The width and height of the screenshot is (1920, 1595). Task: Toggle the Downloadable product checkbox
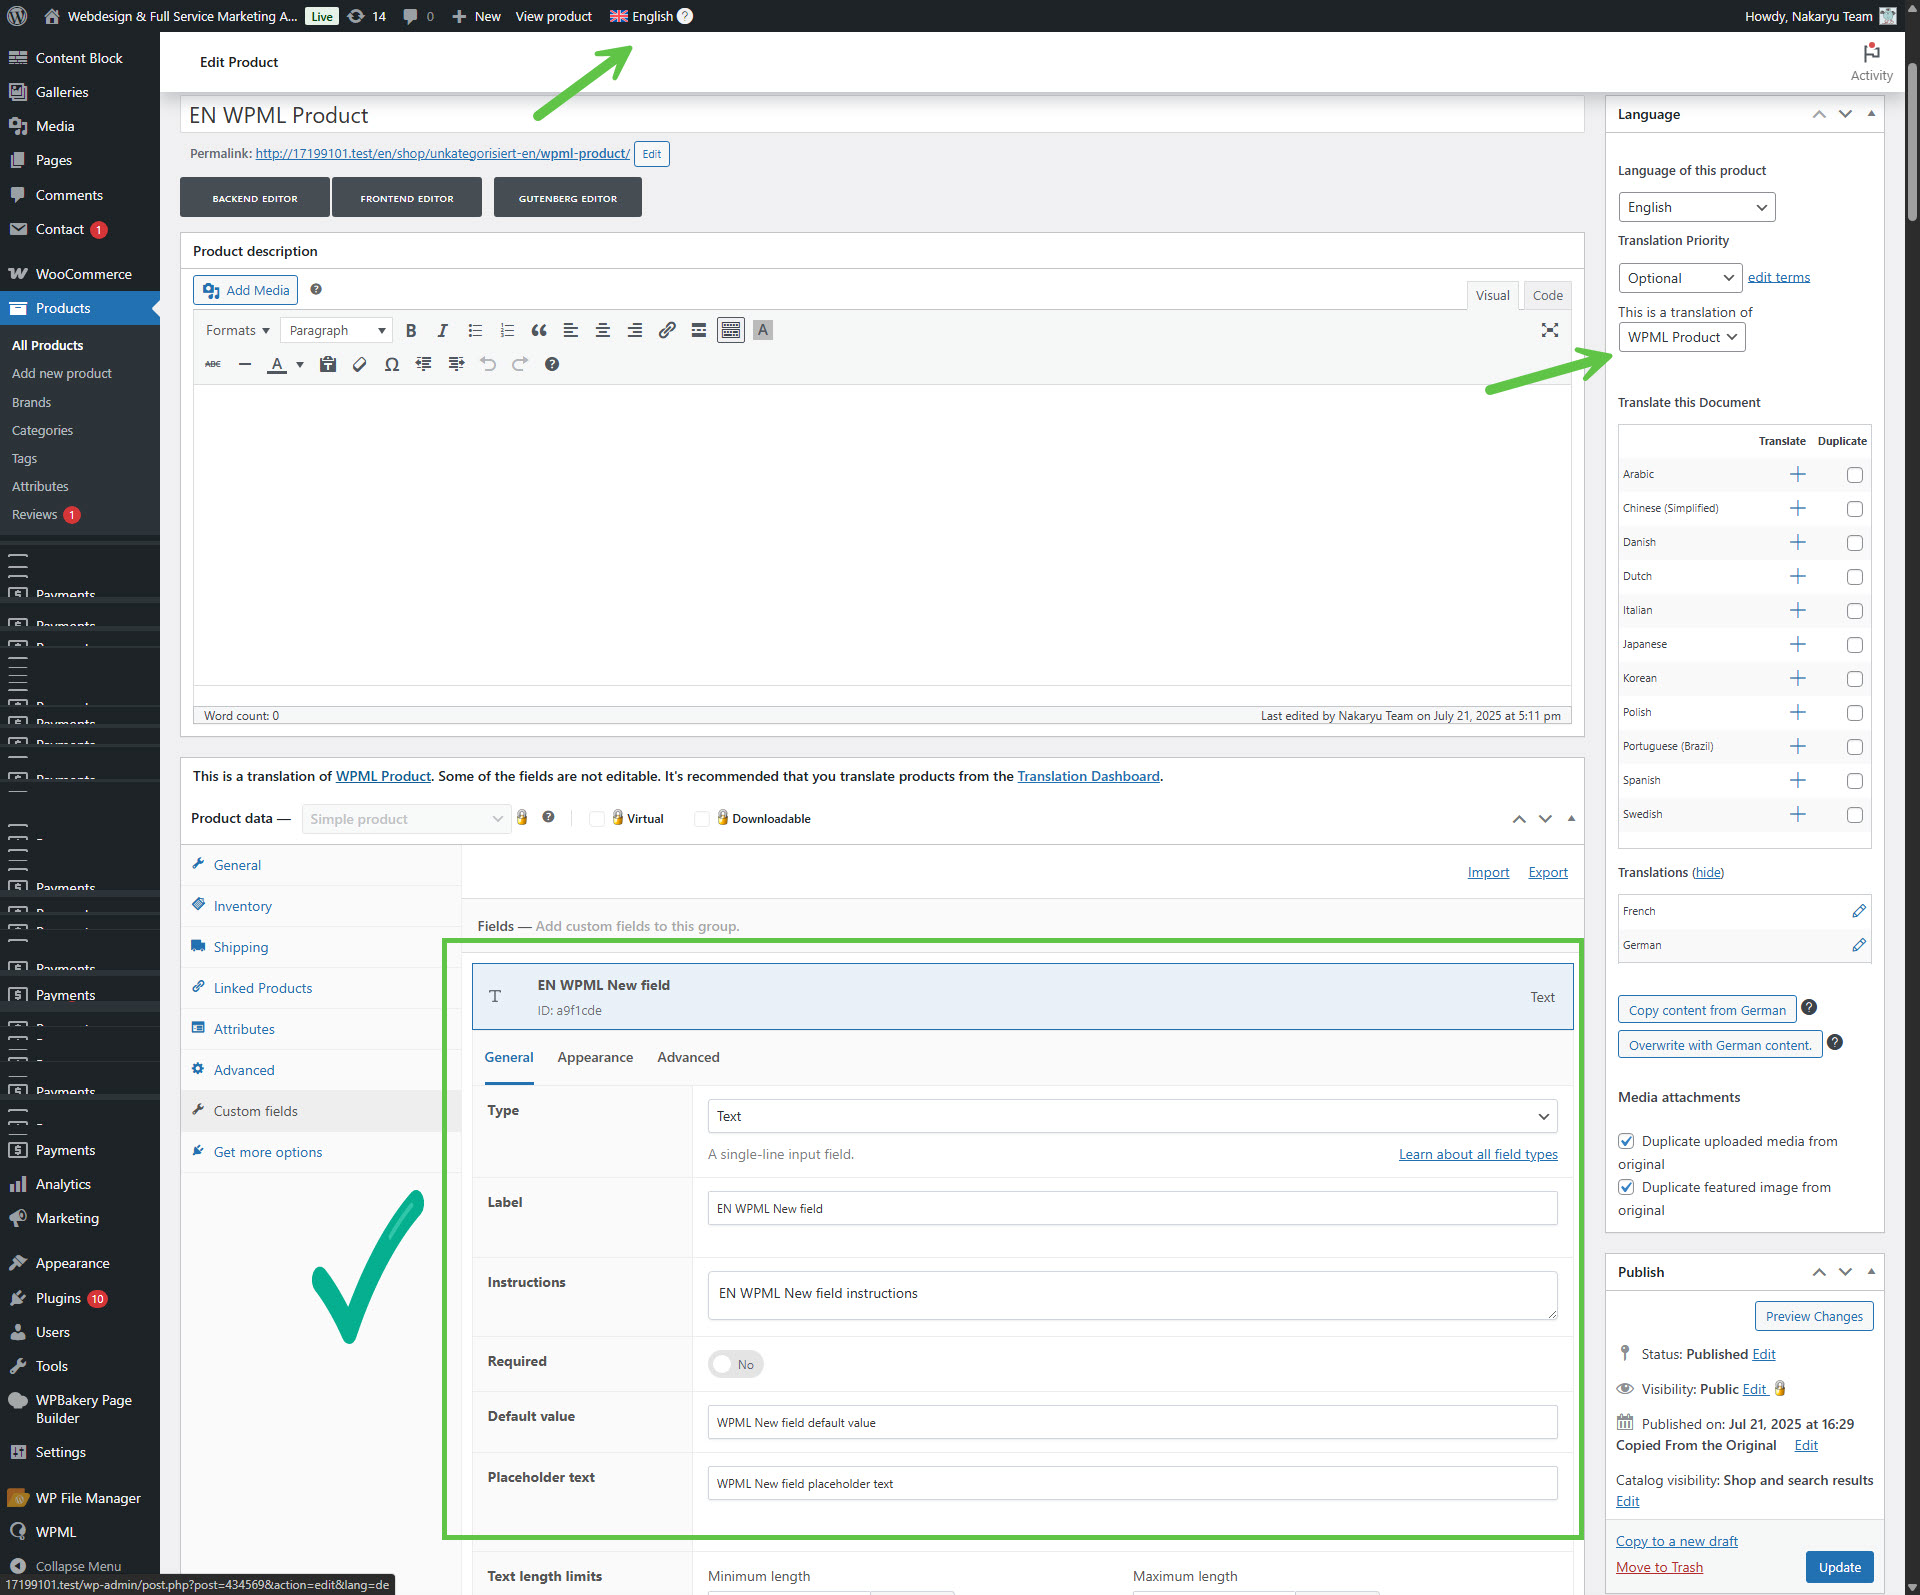pyautogui.click(x=702, y=819)
